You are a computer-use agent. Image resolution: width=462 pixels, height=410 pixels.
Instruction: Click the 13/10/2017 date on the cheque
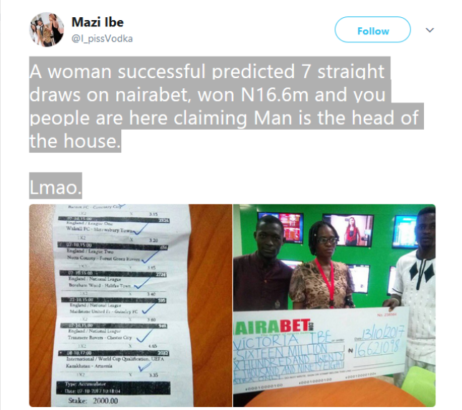(x=382, y=333)
